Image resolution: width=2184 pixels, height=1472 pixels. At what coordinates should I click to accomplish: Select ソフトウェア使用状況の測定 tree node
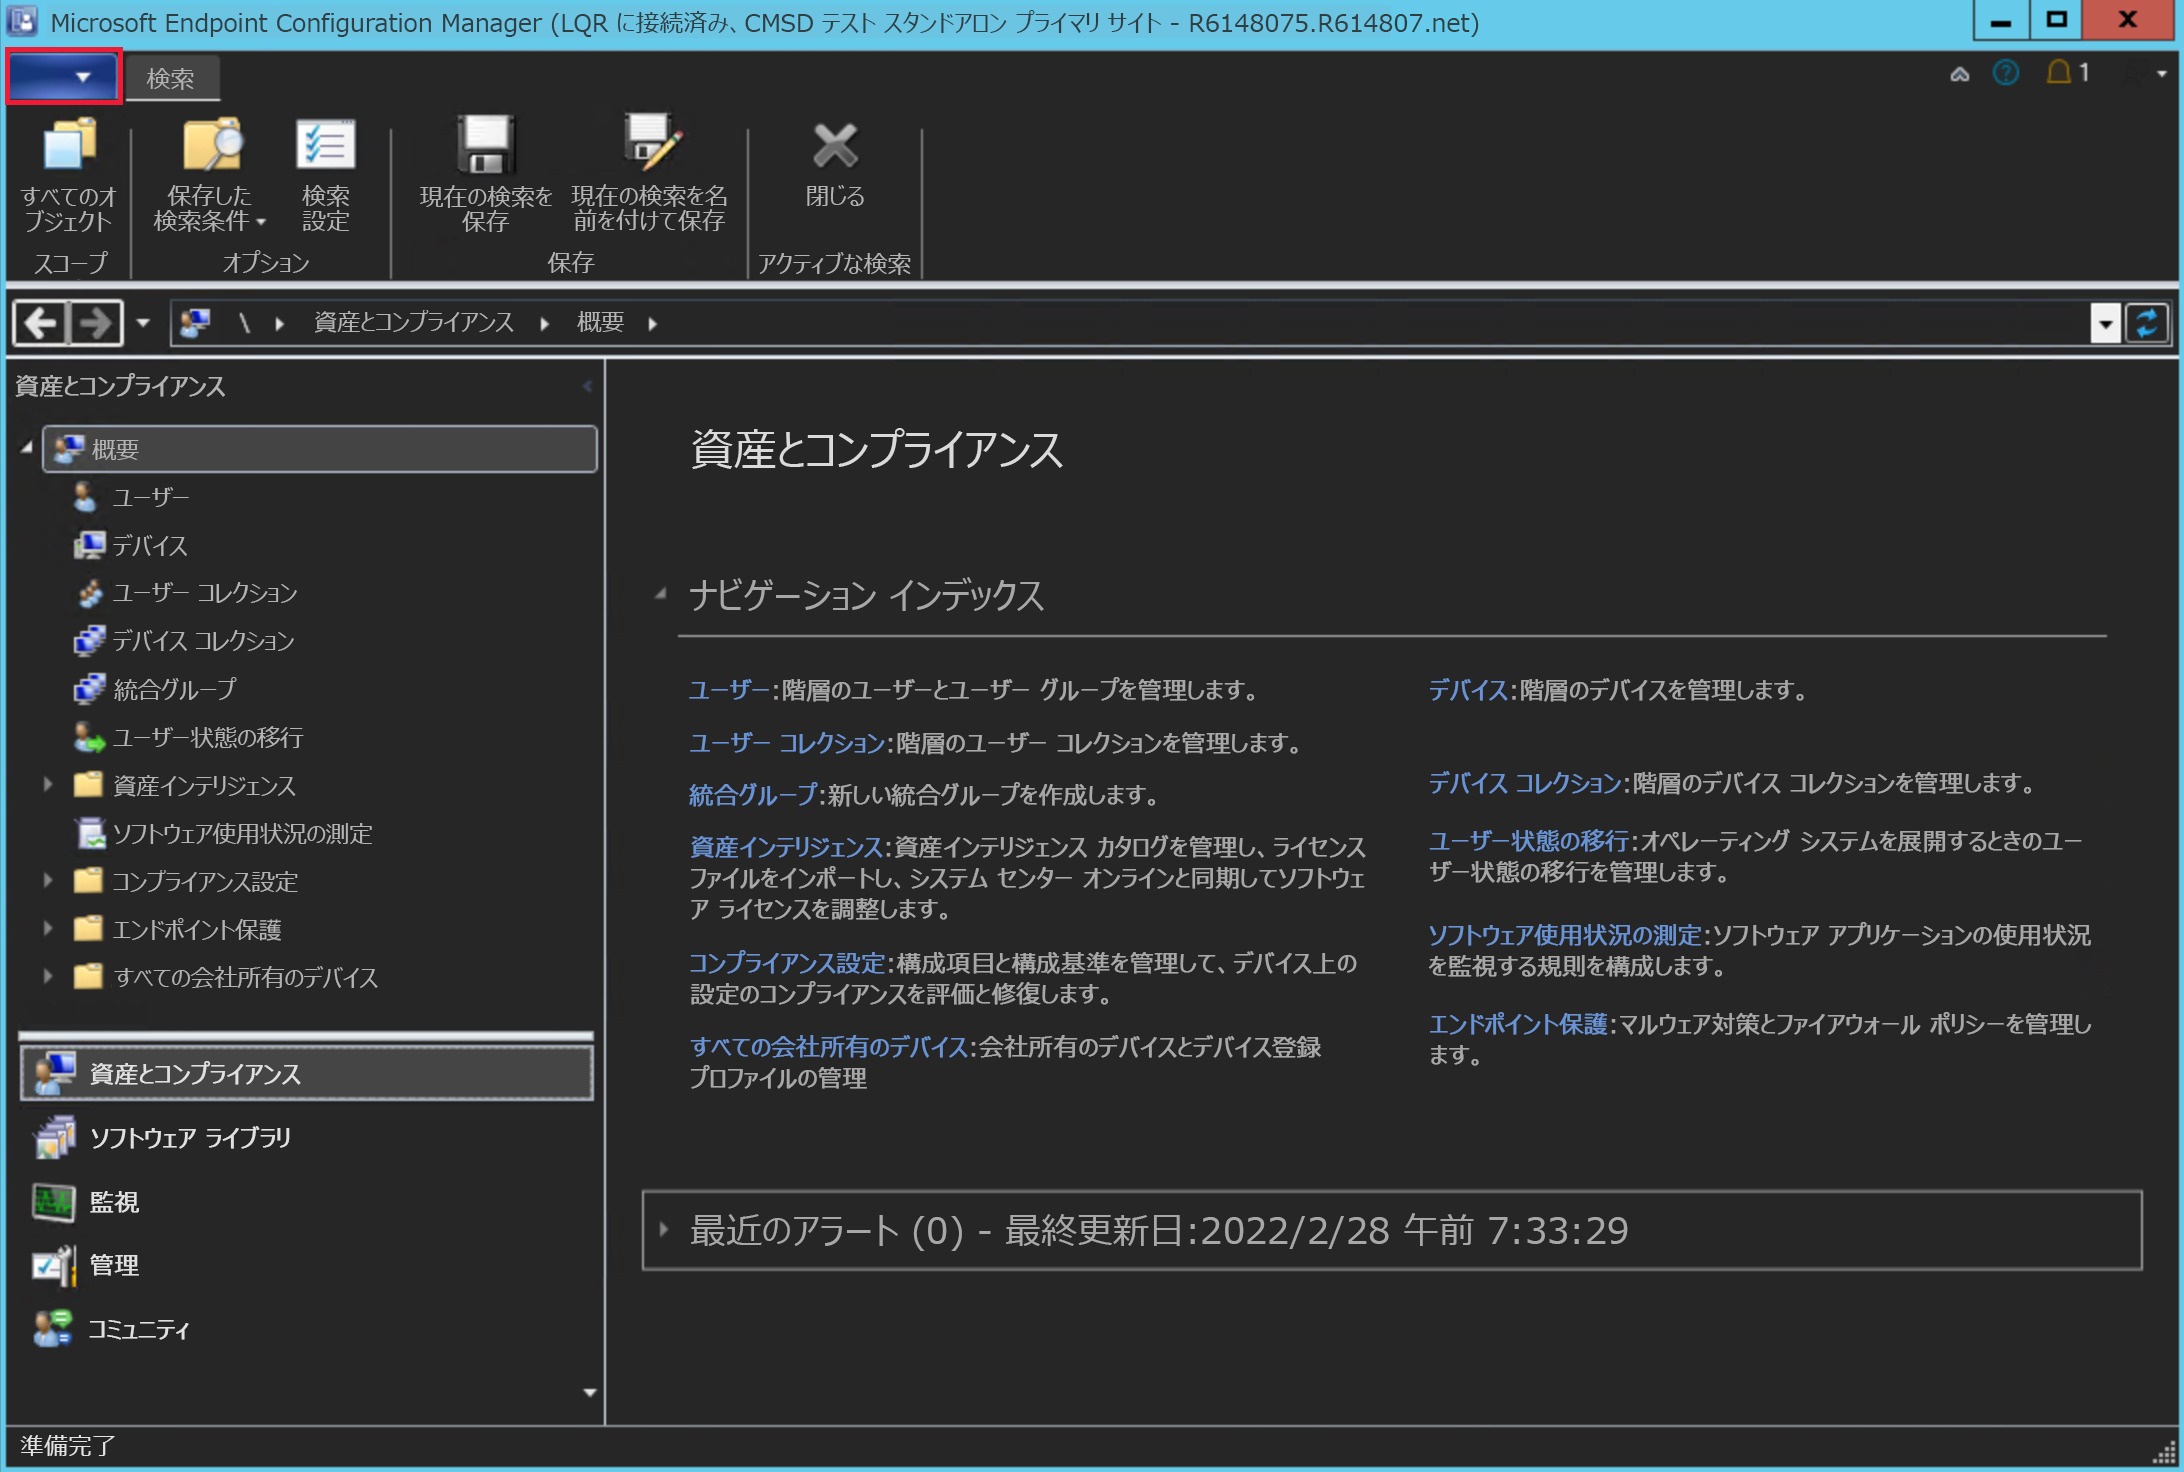coord(241,833)
